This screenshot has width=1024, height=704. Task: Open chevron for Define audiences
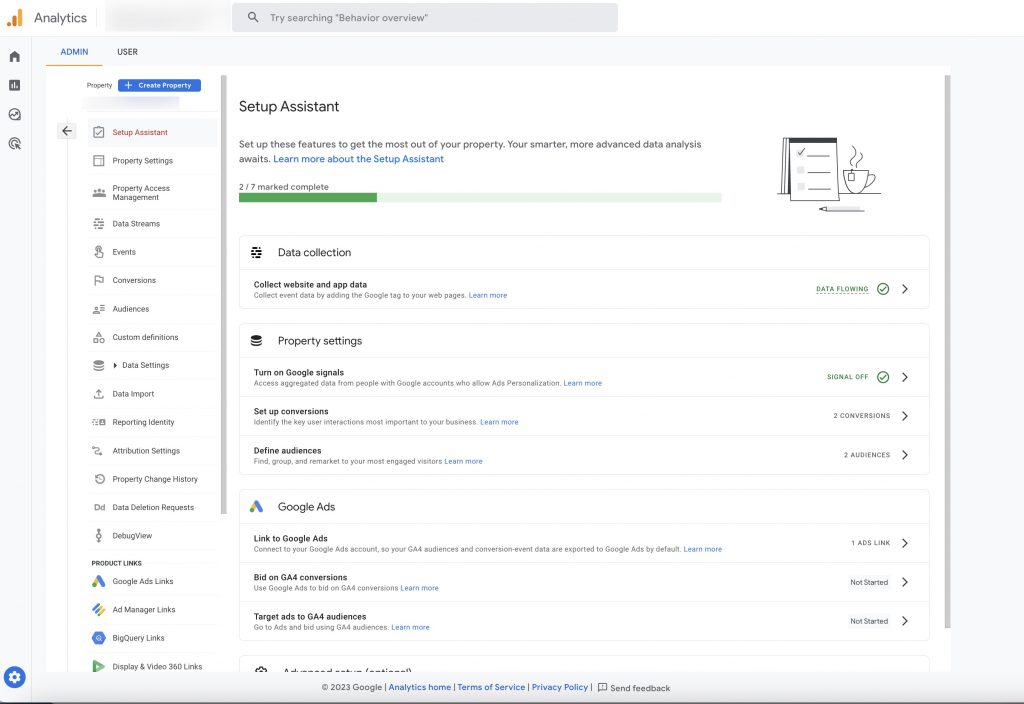904,455
